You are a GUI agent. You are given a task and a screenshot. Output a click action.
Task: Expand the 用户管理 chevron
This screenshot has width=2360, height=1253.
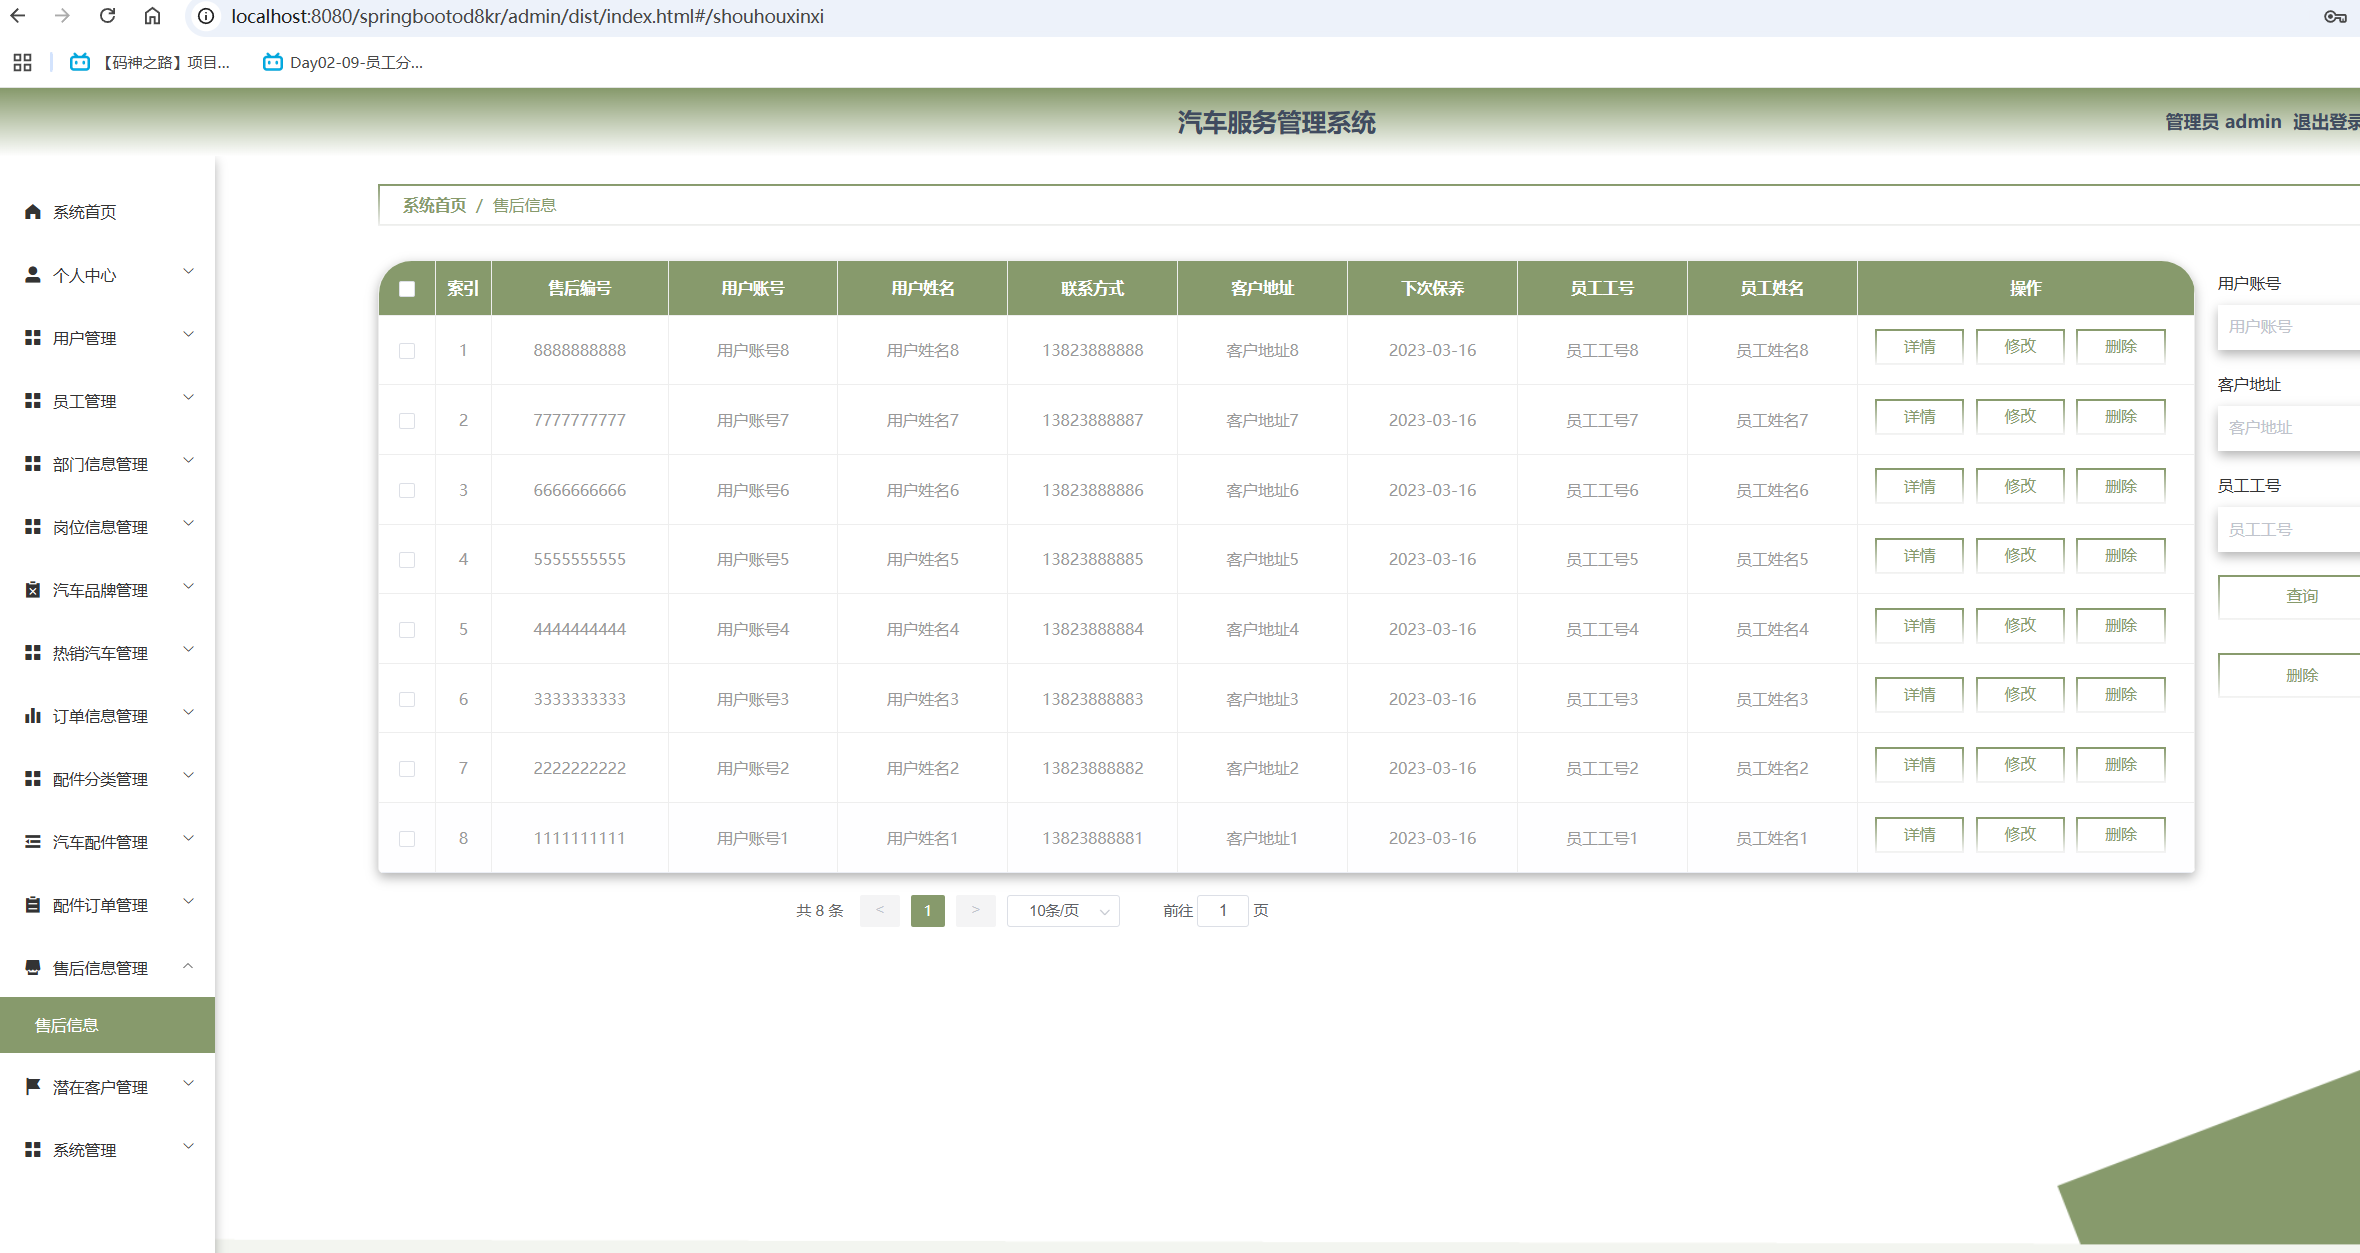pos(188,335)
